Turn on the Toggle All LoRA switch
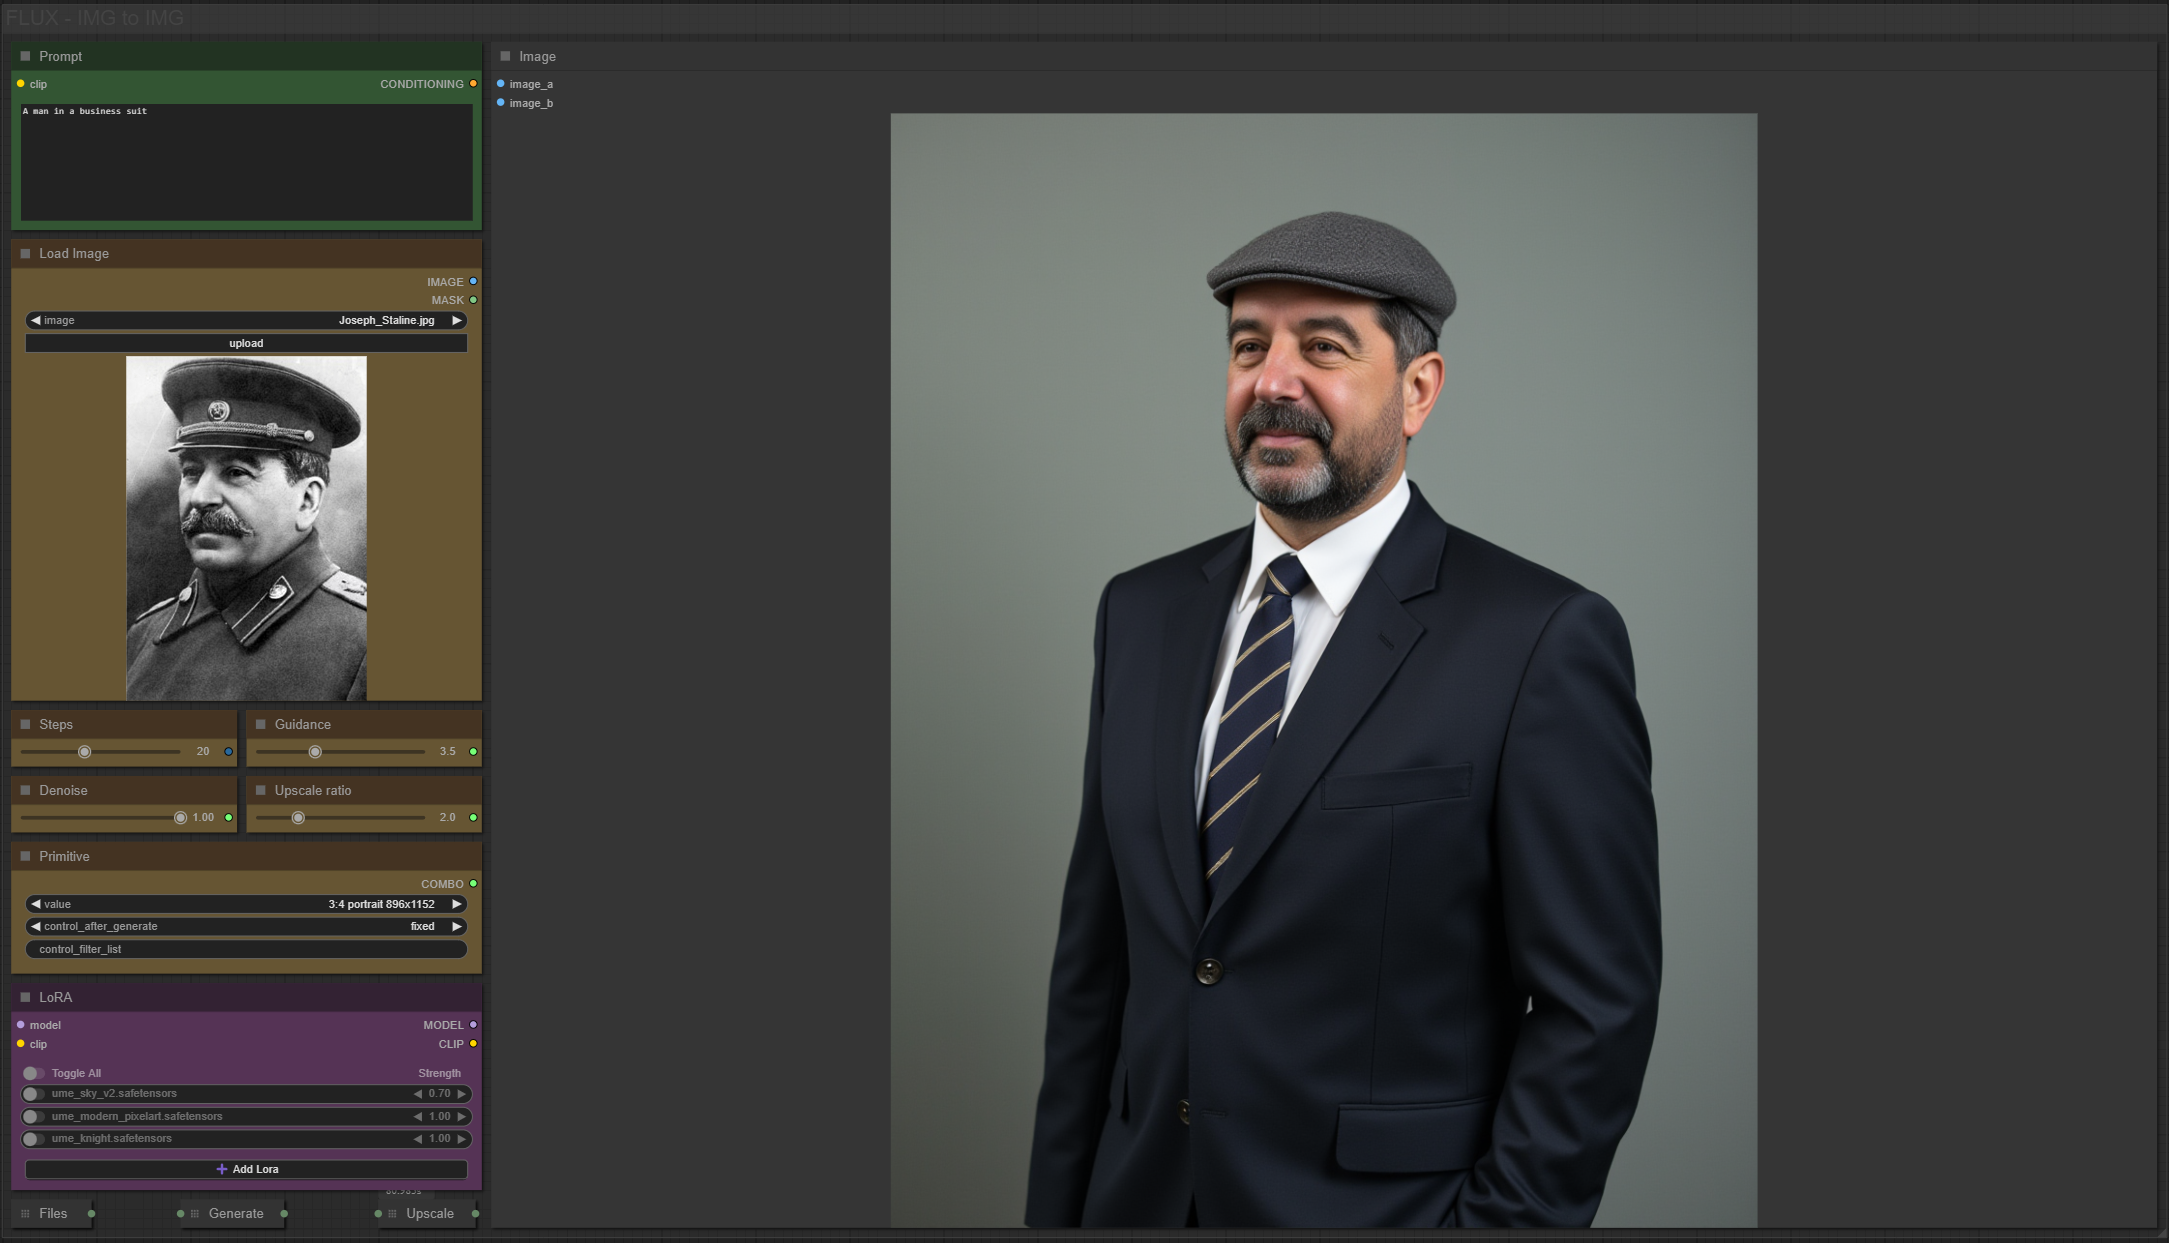 33,1073
